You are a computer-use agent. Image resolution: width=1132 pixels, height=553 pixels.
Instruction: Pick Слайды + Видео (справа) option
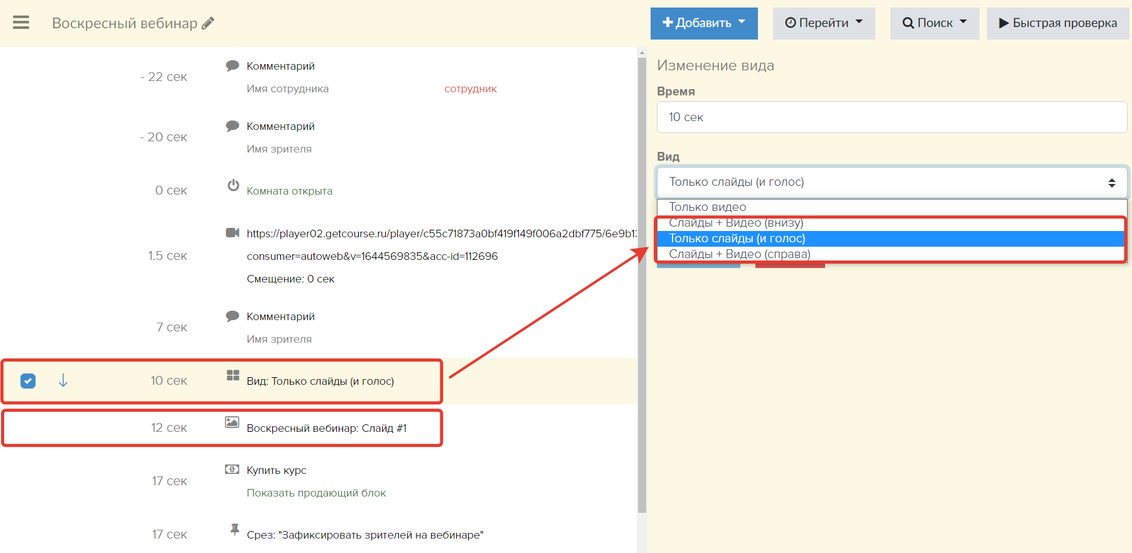739,255
